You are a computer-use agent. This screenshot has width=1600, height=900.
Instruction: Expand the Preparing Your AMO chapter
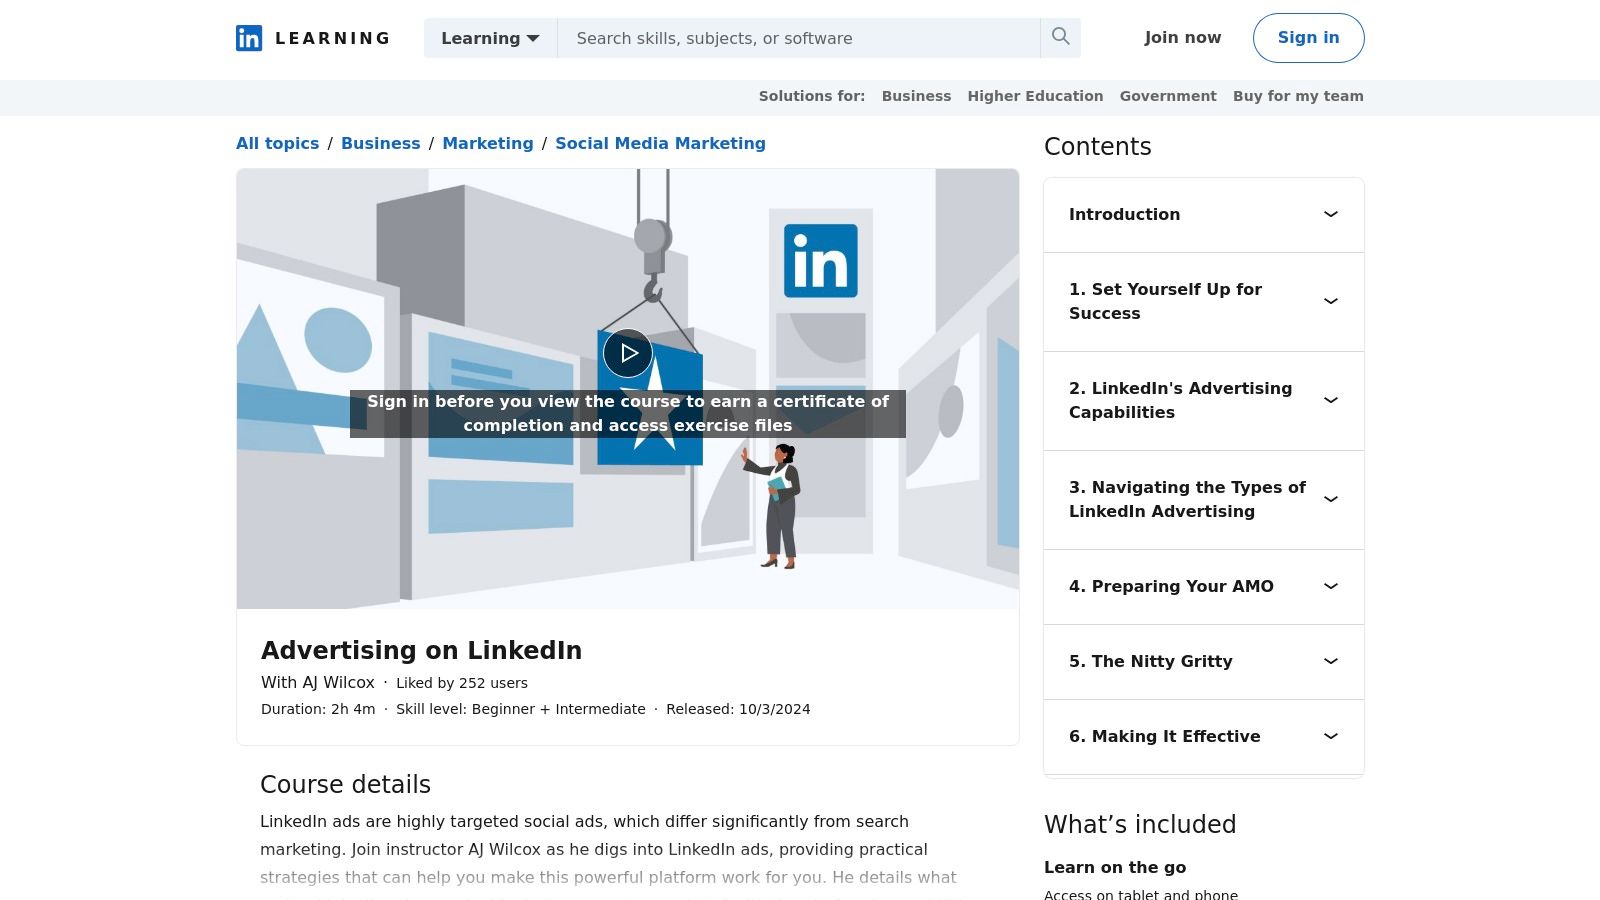pyautogui.click(x=1203, y=586)
